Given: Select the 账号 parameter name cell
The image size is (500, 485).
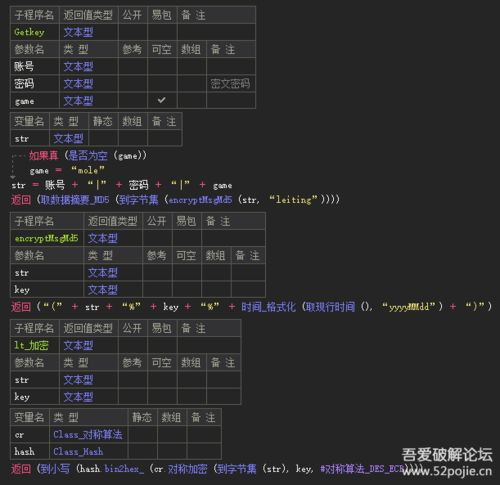Looking at the screenshot, I should point(35,66).
